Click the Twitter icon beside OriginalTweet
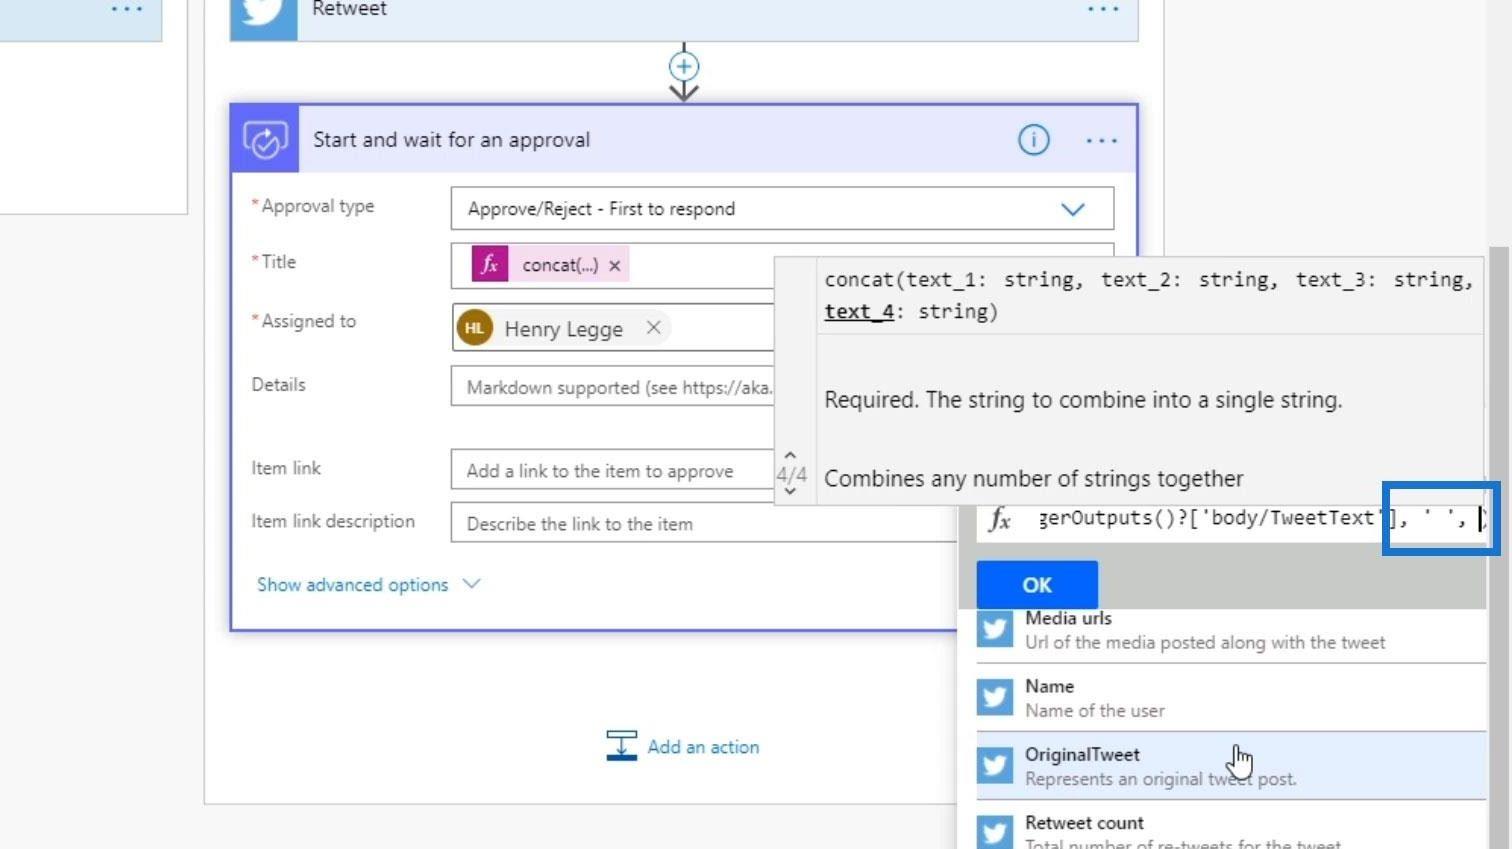The image size is (1512, 849). click(x=995, y=765)
